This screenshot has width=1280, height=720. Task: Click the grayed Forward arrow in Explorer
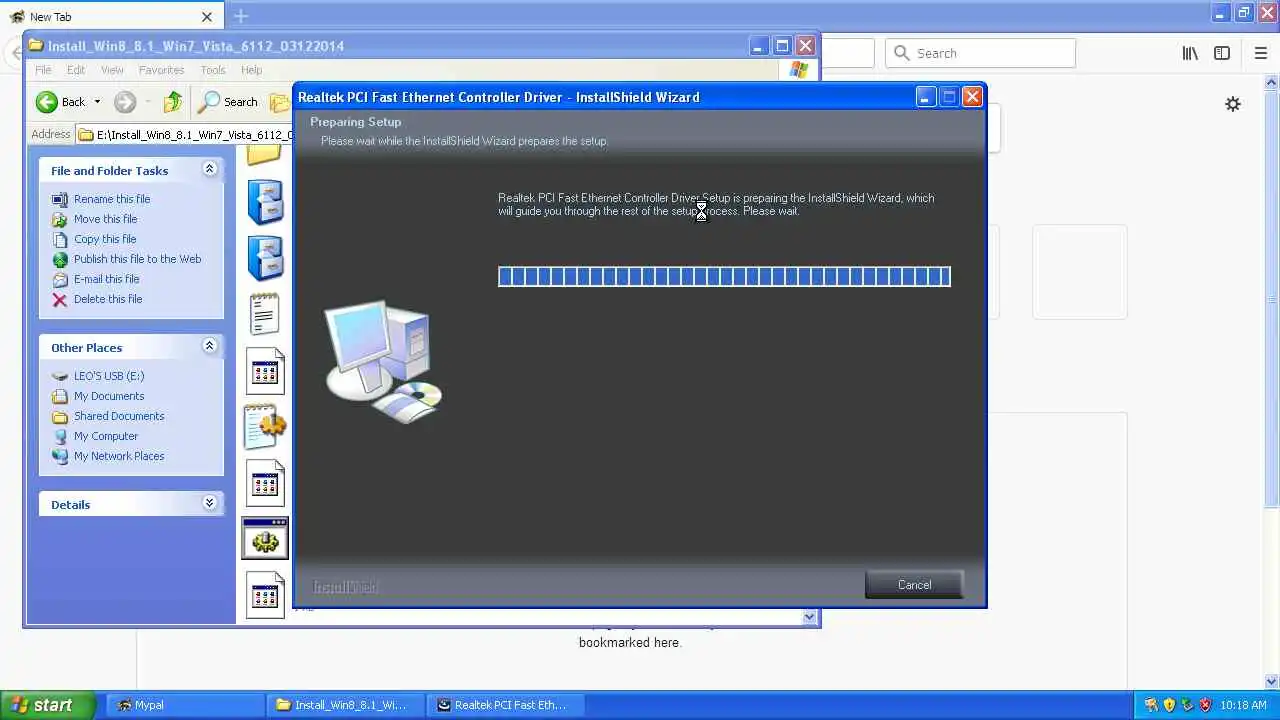[124, 102]
